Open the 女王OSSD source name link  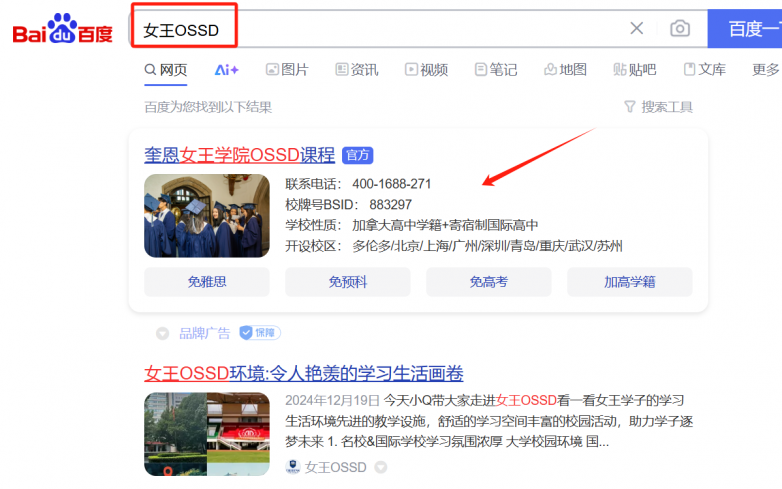336,467
